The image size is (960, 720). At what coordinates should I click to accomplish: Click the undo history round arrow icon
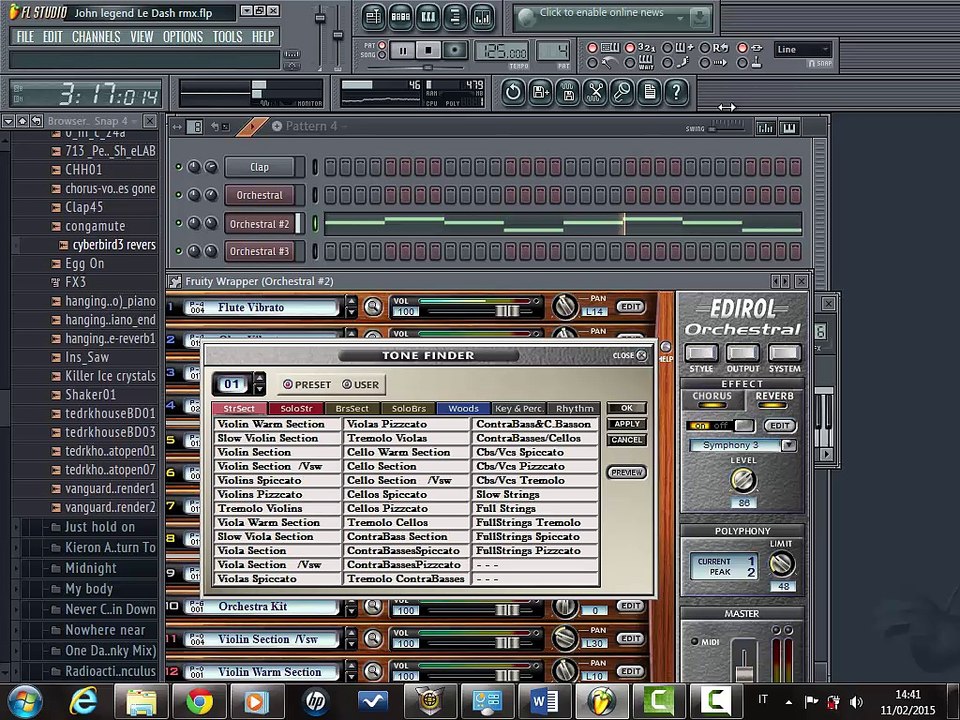pyautogui.click(x=513, y=92)
